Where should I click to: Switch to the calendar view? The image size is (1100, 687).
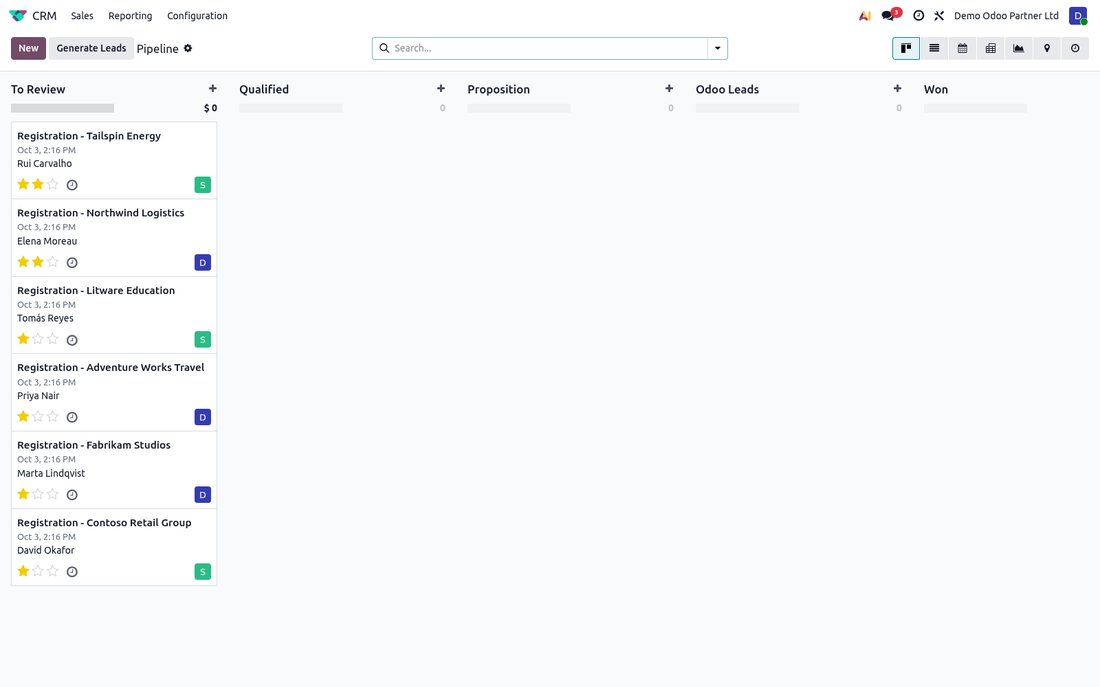point(962,48)
